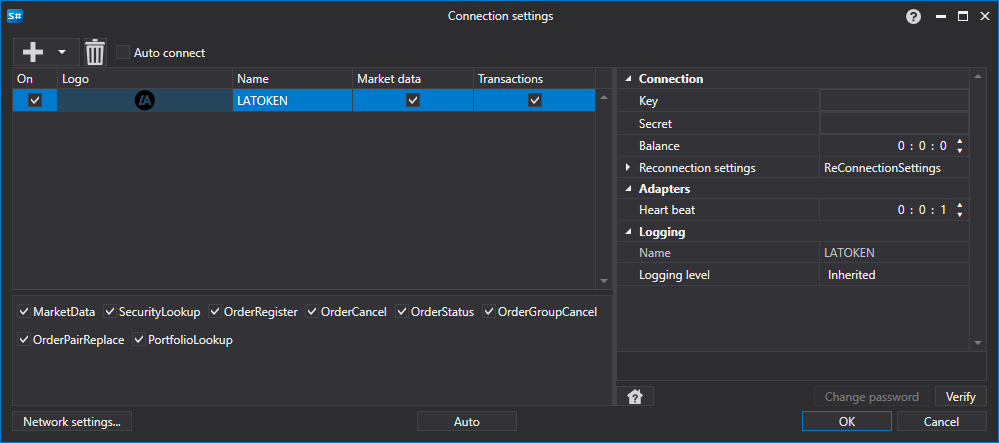Click property grid scroll up arrow
The height and width of the screenshot is (443, 999).
(x=978, y=78)
